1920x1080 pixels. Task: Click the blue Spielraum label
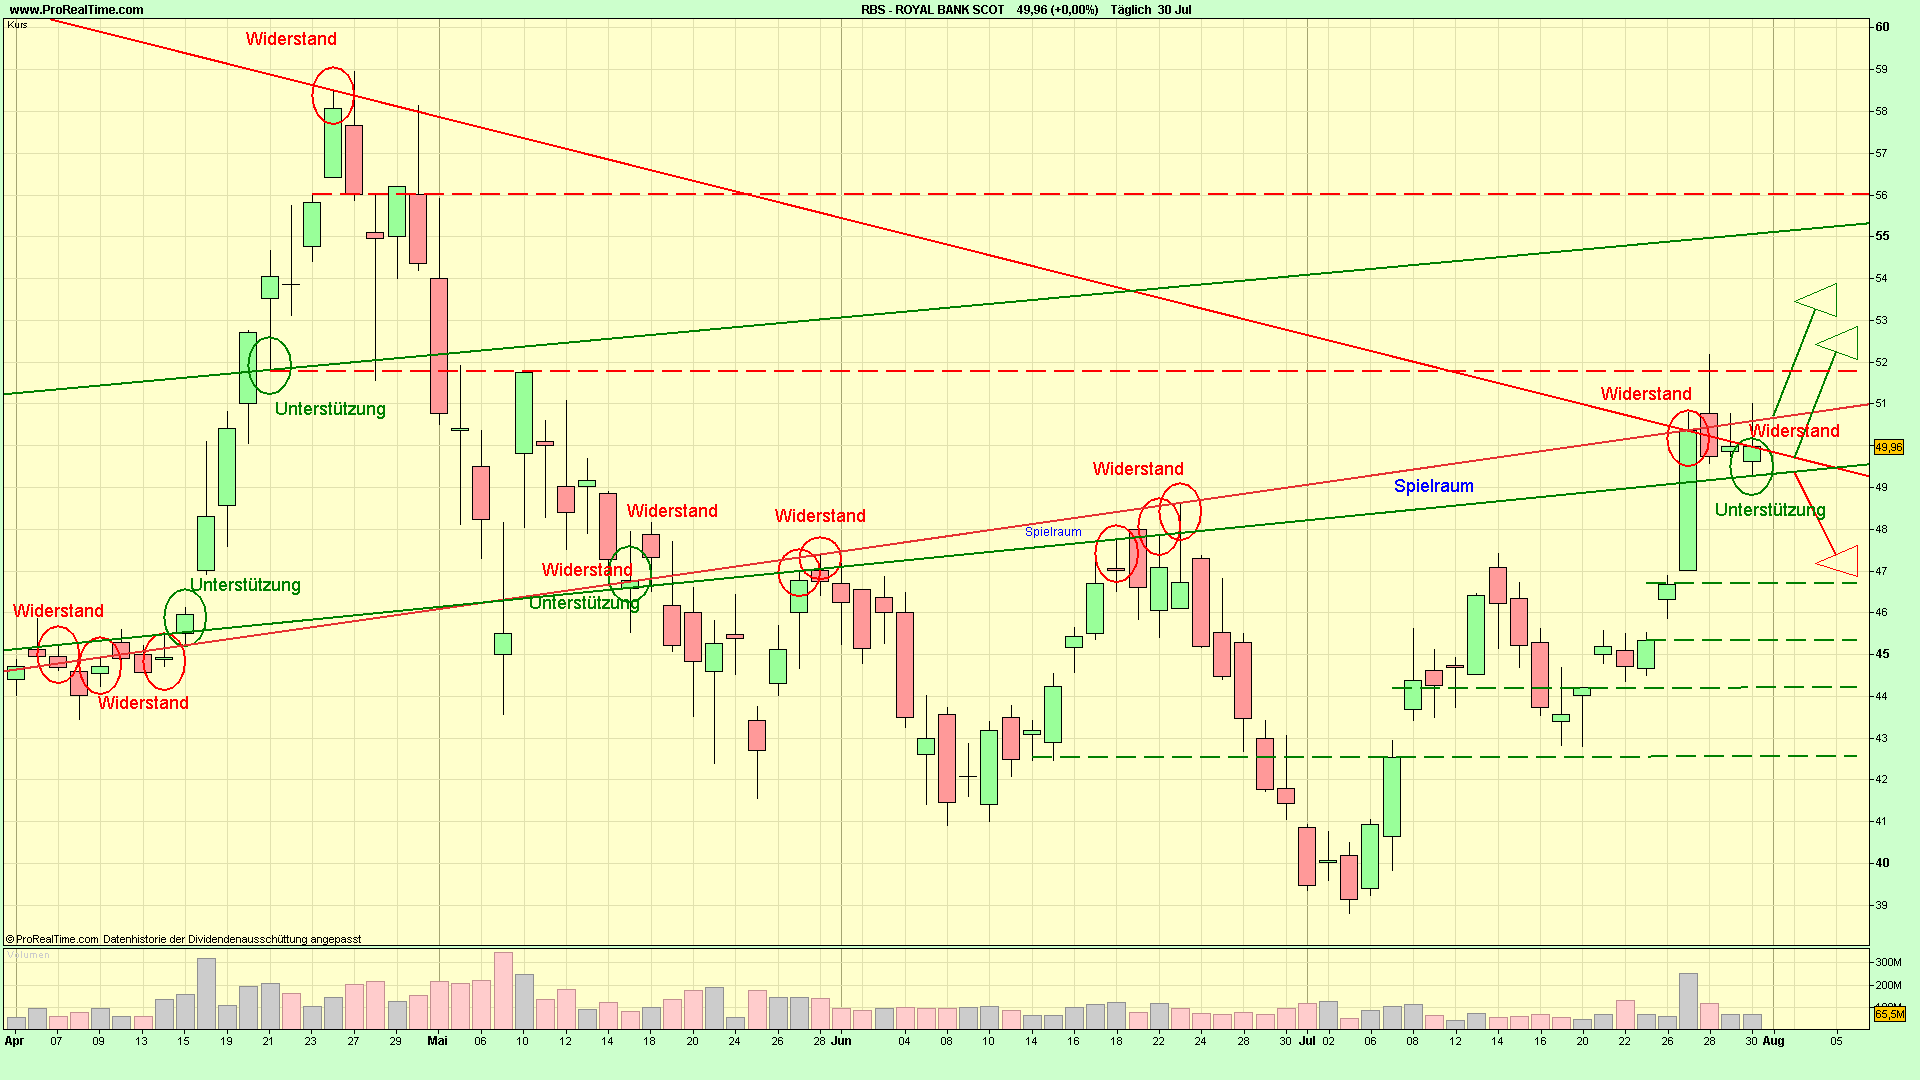click(x=1434, y=485)
